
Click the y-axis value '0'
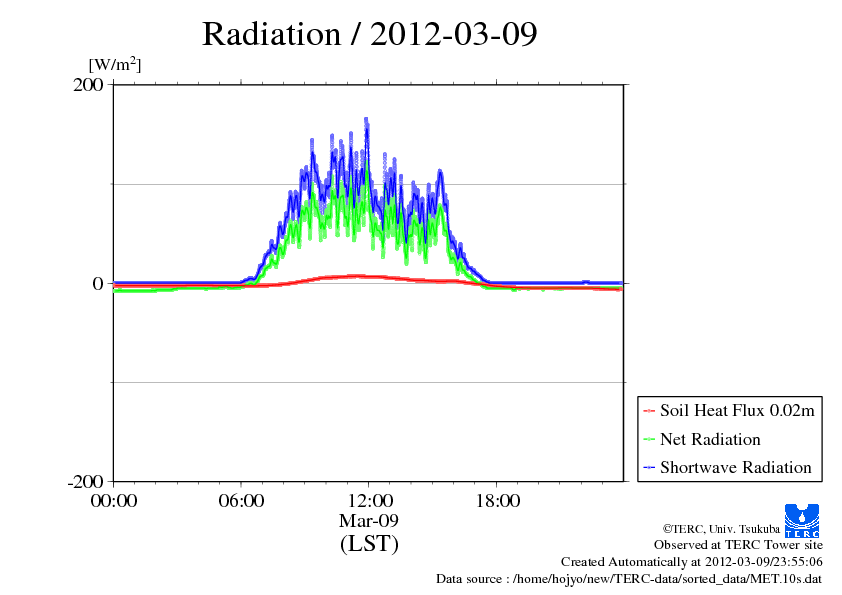tap(98, 284)
